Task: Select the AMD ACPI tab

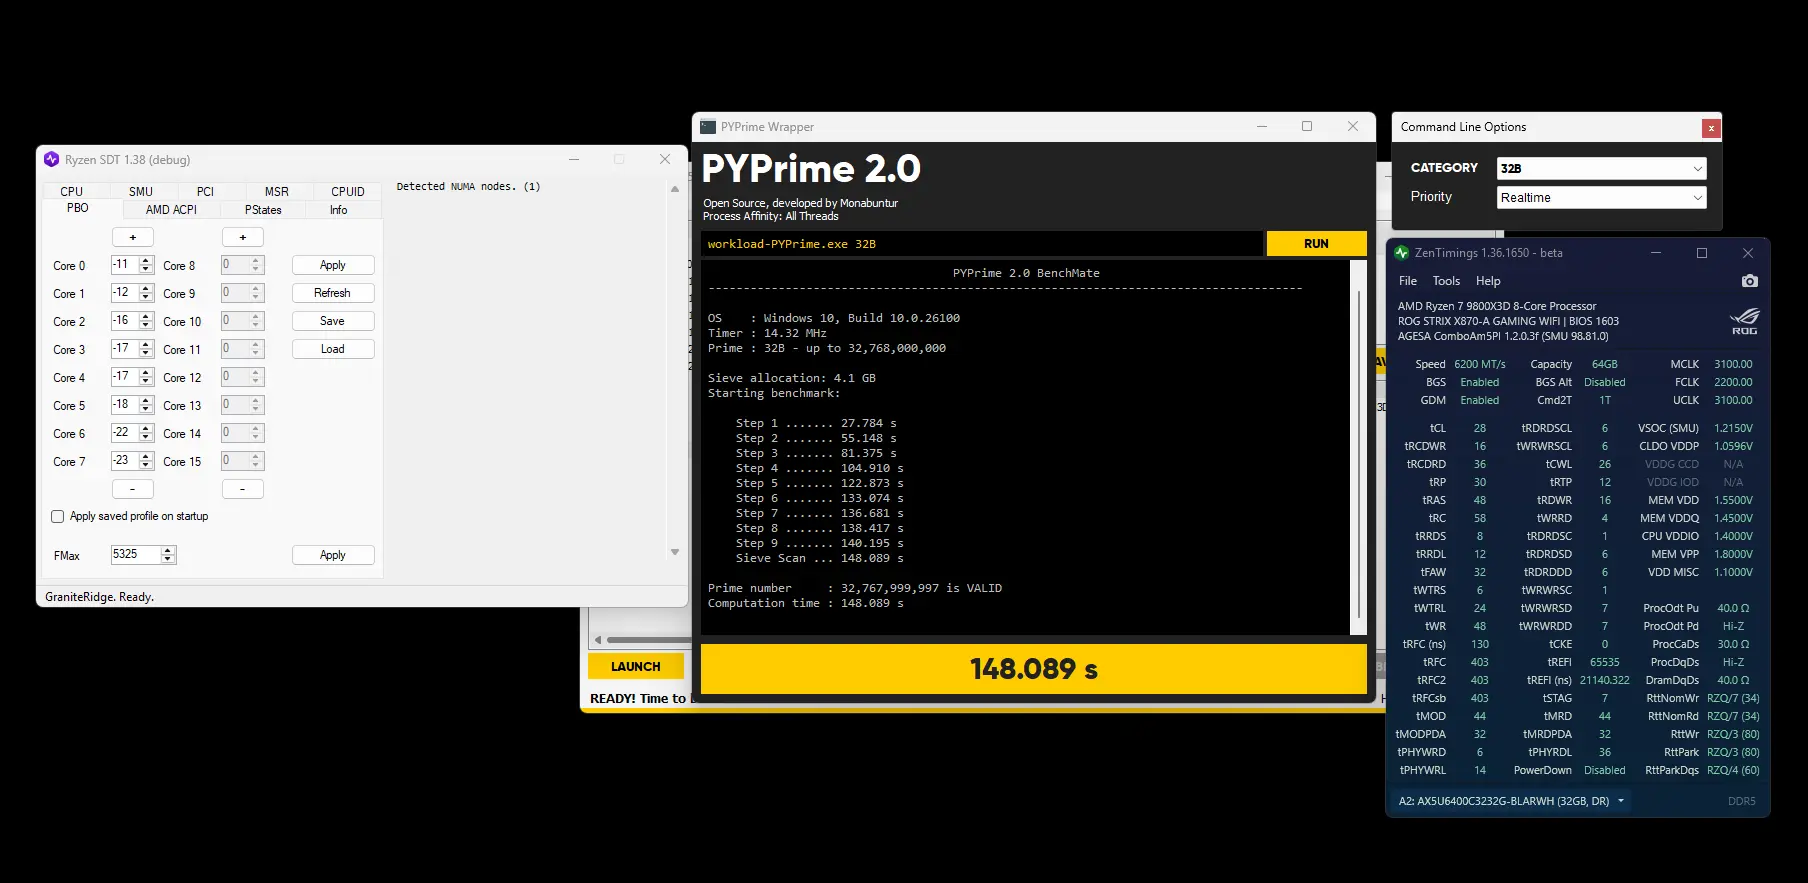Action: (171, 210)
